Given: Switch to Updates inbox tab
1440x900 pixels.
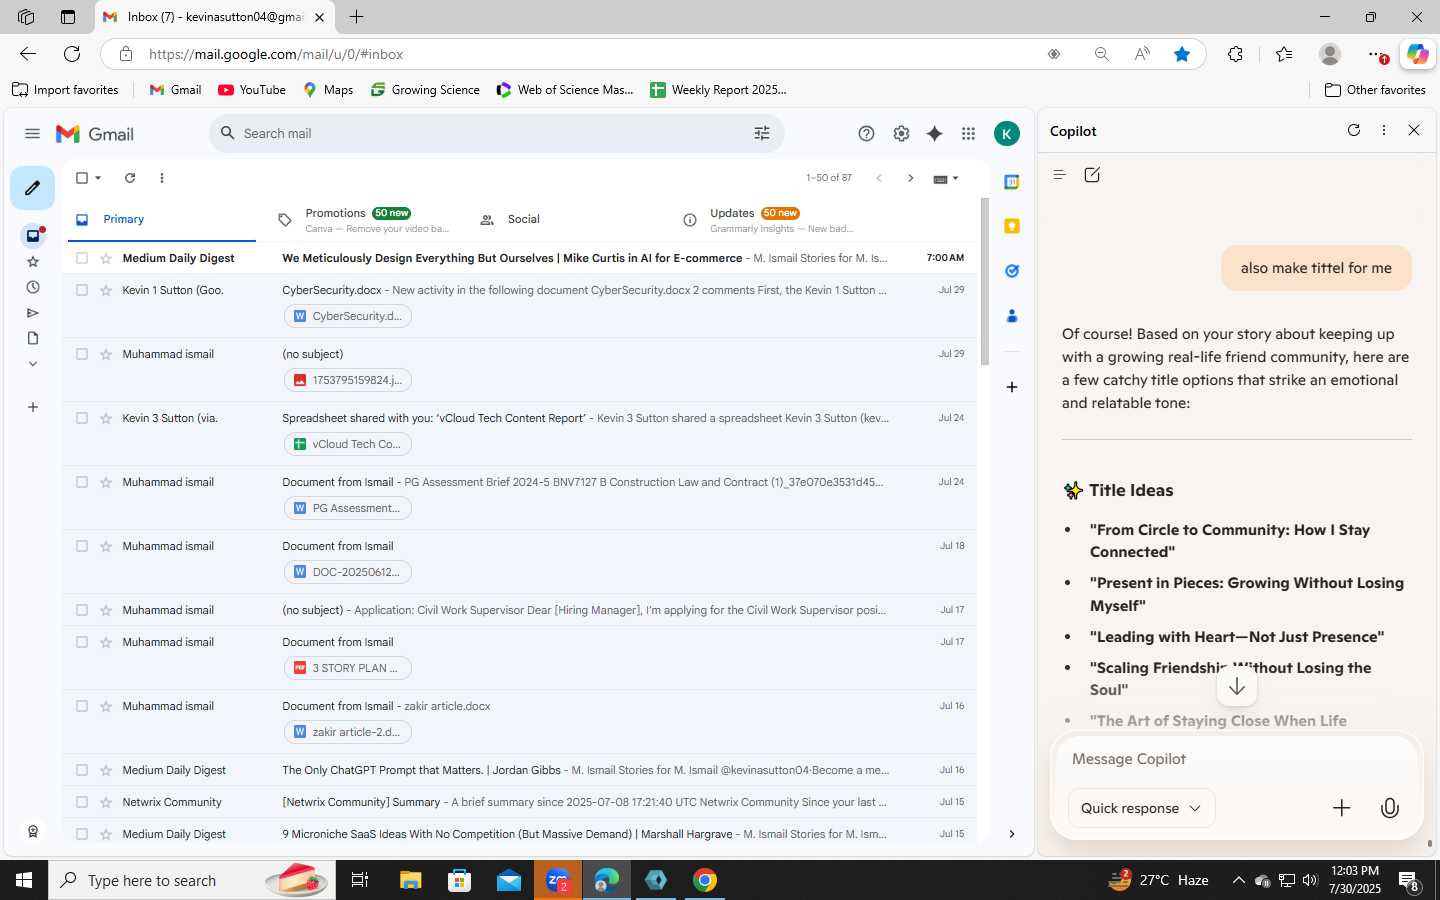Looking at the screenshot, I should [x=768, y=220].
